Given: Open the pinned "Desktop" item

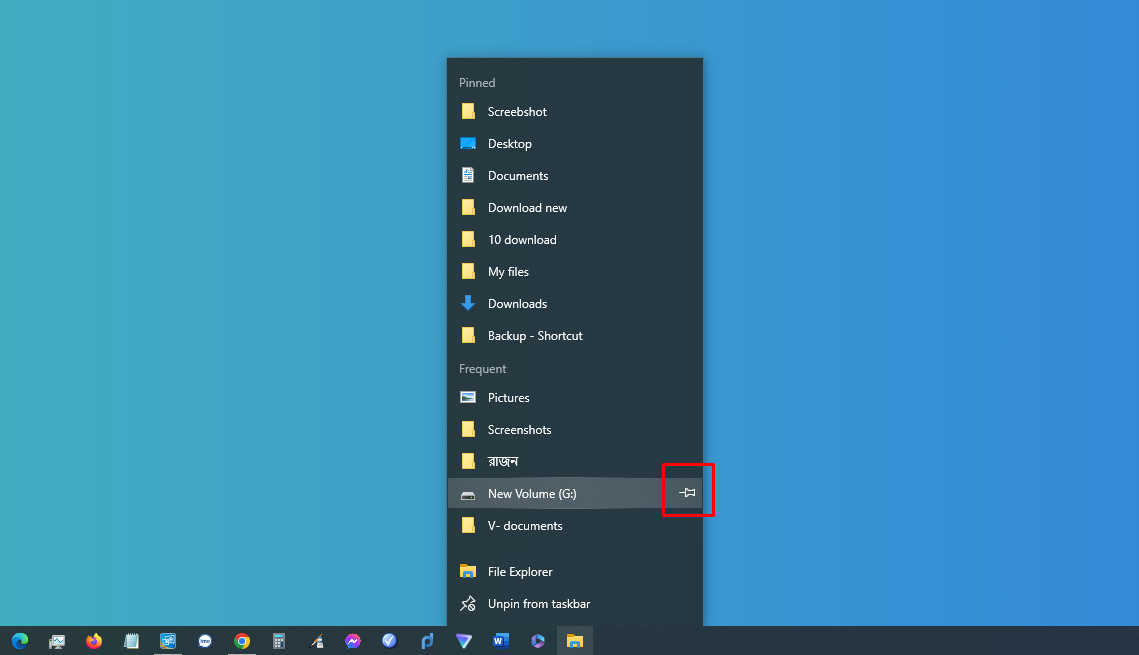Looking at the screenshot, I should [508, 143].
